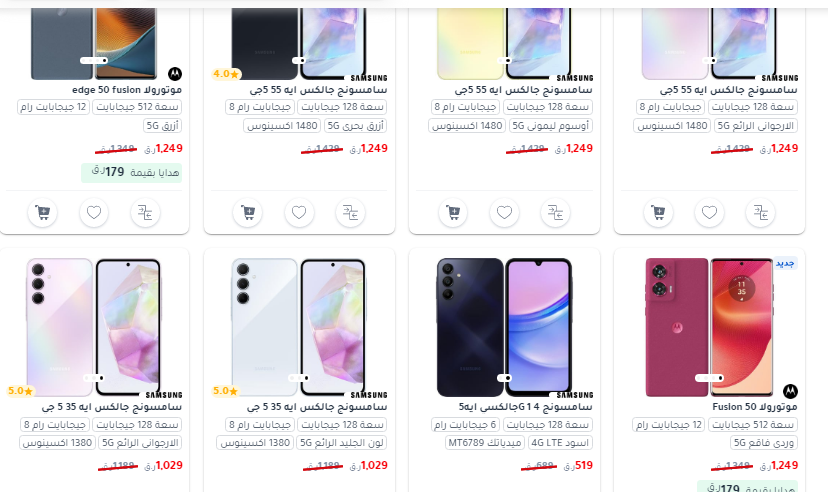Compare the navy blue Galaxy A55
The width and height of the screenshot is (828, 492).
click(350, 213)
